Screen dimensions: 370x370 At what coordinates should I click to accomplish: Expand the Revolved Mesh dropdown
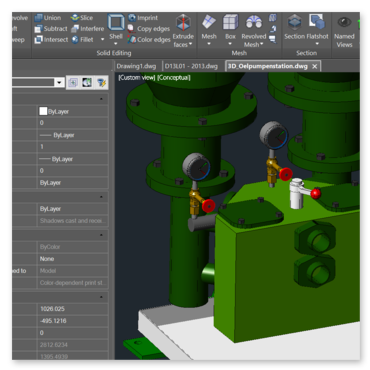point(262,44)
